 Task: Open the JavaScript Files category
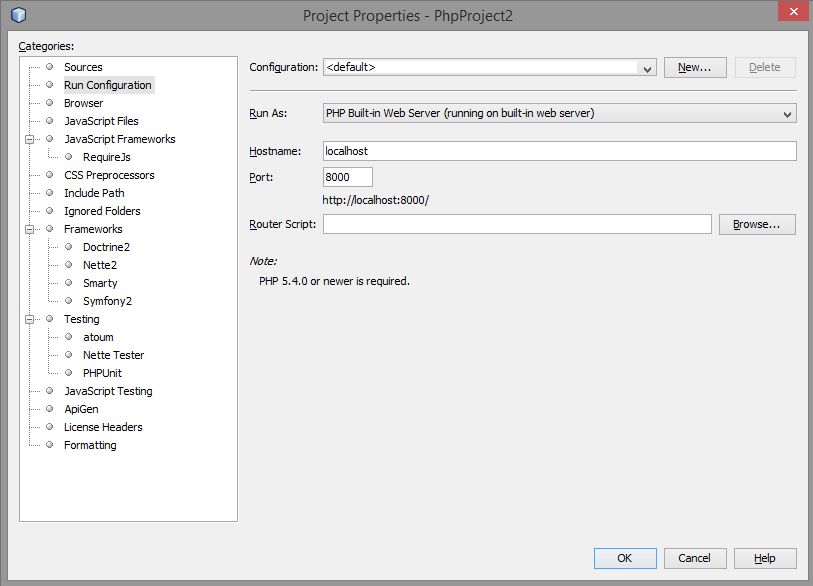101,121
